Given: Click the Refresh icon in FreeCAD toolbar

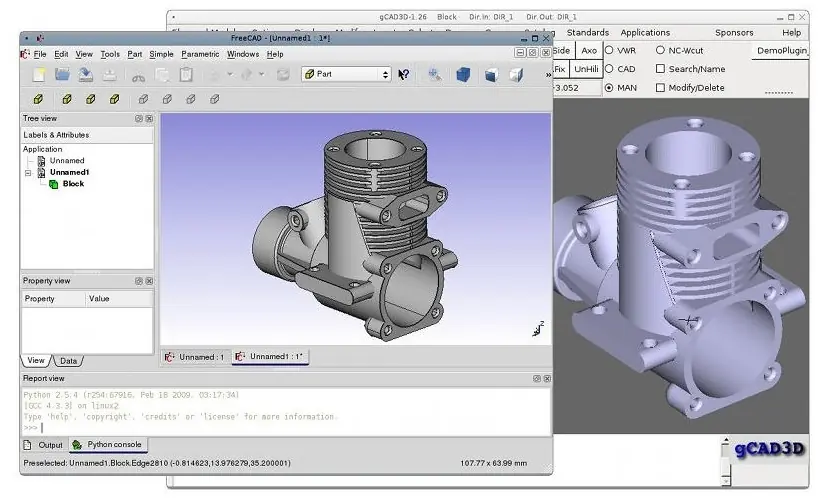Looking at the screenshot, I should (x=283, y=75).
